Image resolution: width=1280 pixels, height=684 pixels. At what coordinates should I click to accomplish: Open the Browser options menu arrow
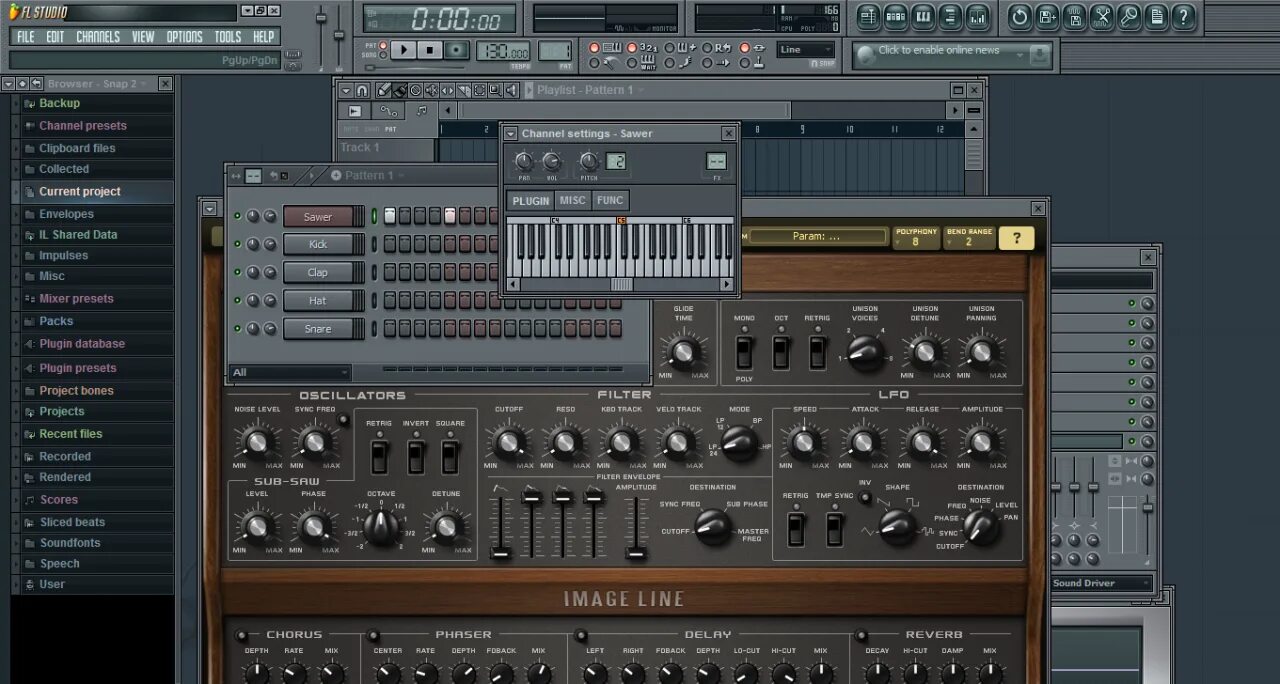8,84
